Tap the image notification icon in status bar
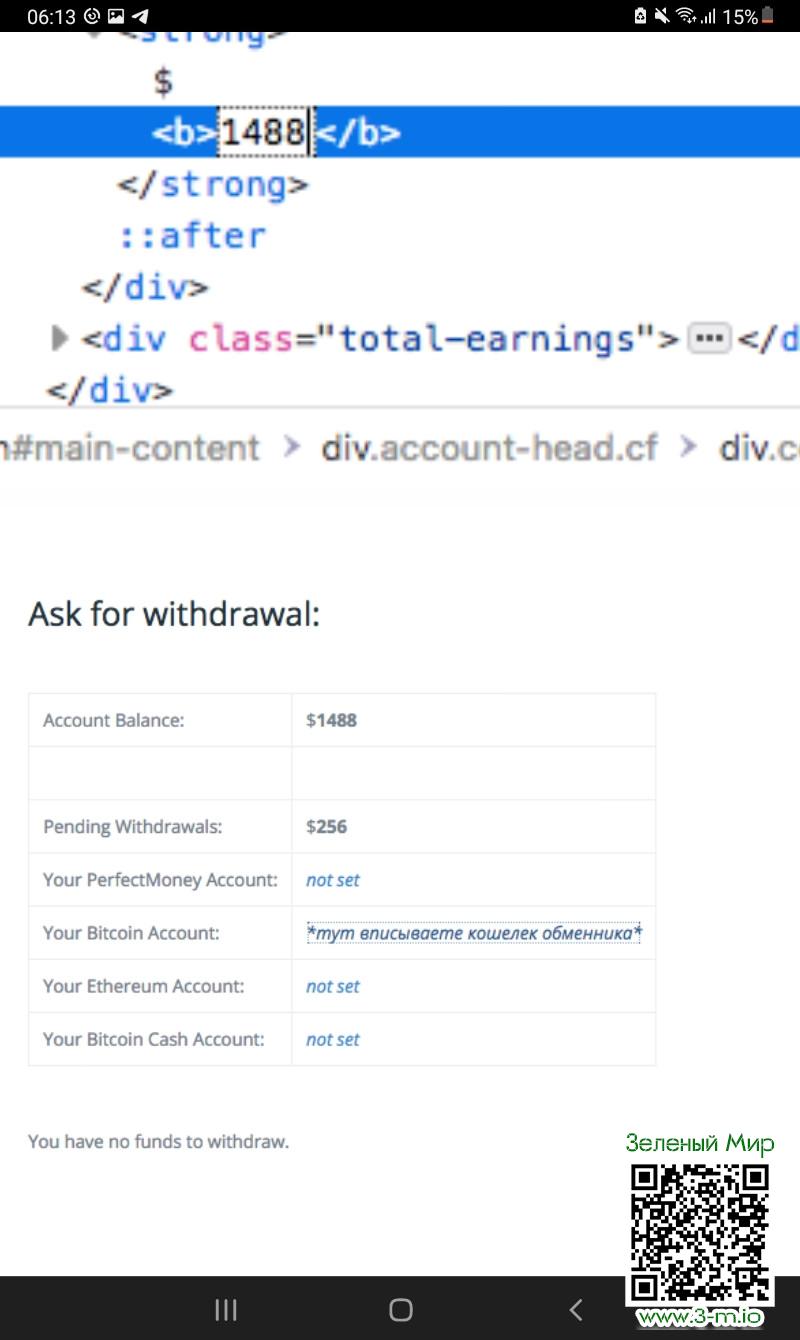The image size is (800, 1340). pos(117,16)
